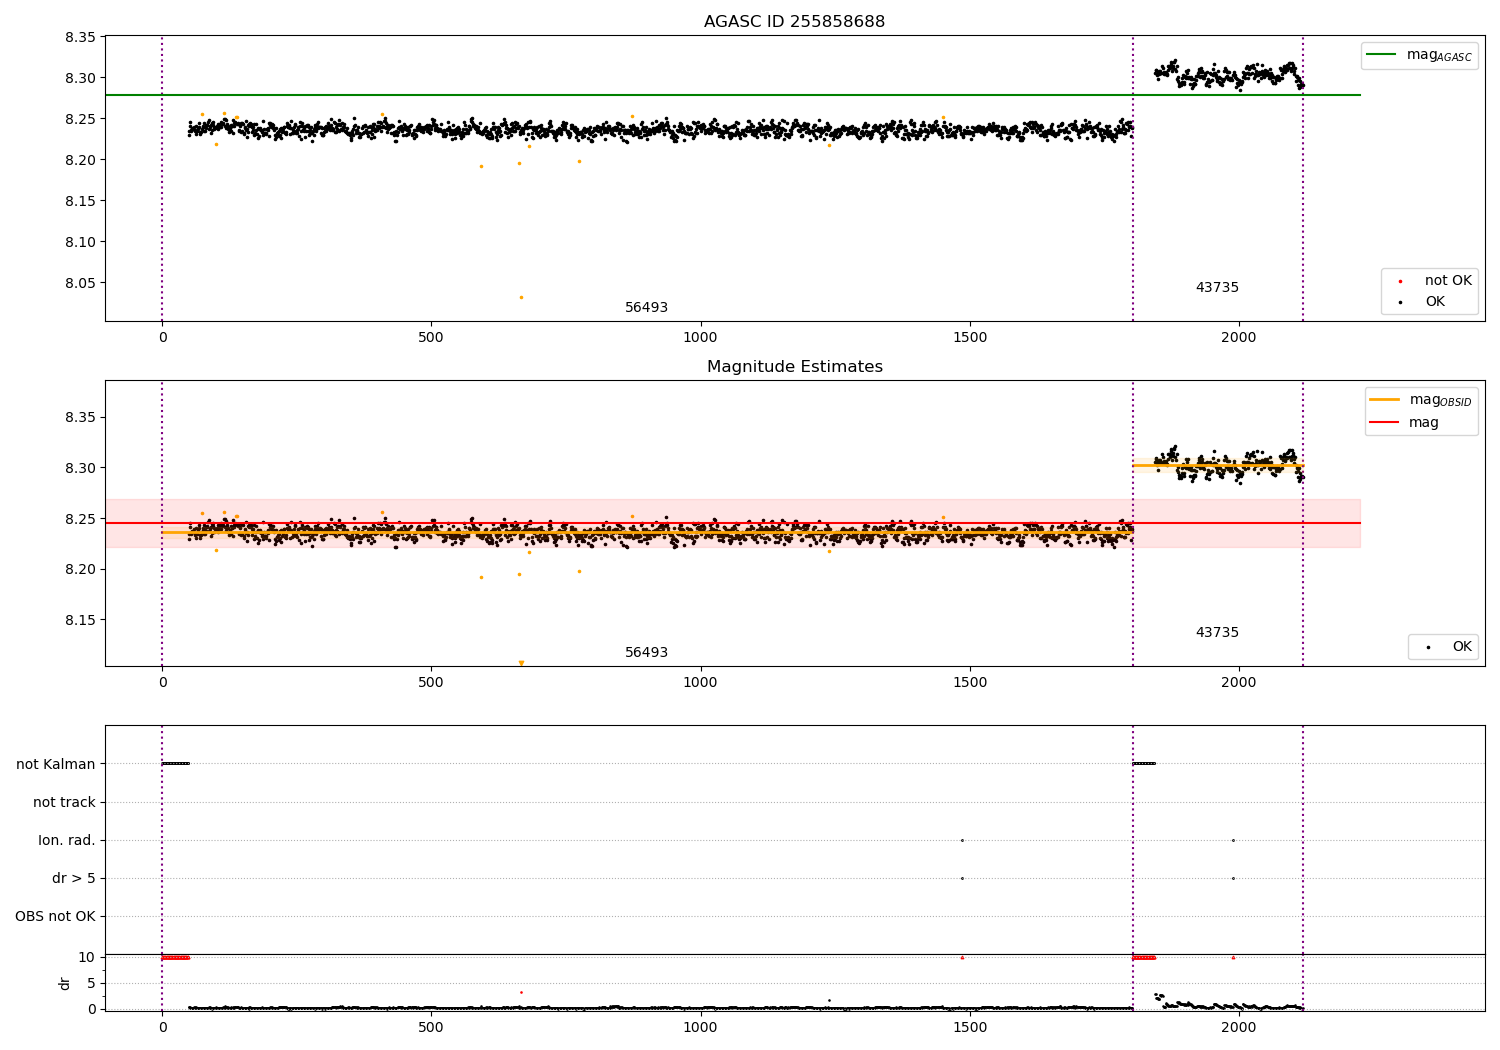Click green line sample in mag AGASC legend
The image size is (1500, 1050).
(1382, 55)
